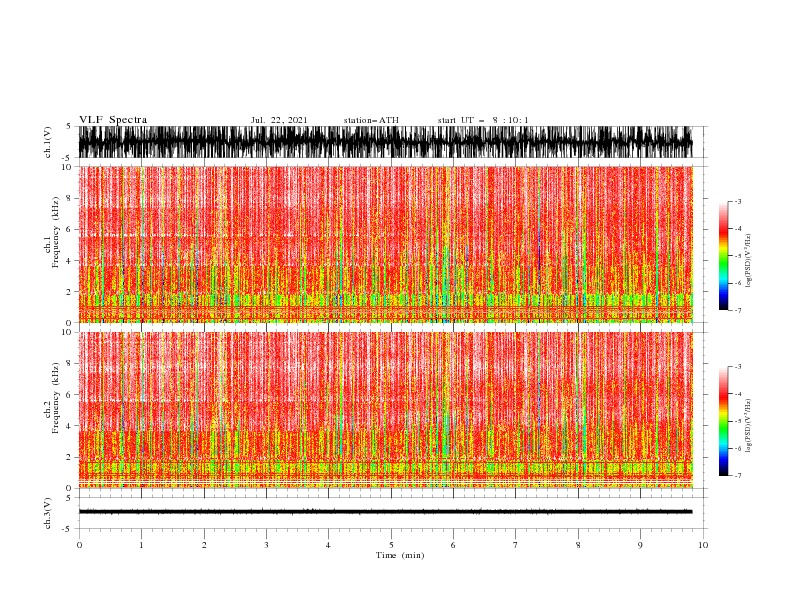The width and height of the screenshot is (792, 612).
Task: Click time axis tick label "2"
Action: point(204,545)
